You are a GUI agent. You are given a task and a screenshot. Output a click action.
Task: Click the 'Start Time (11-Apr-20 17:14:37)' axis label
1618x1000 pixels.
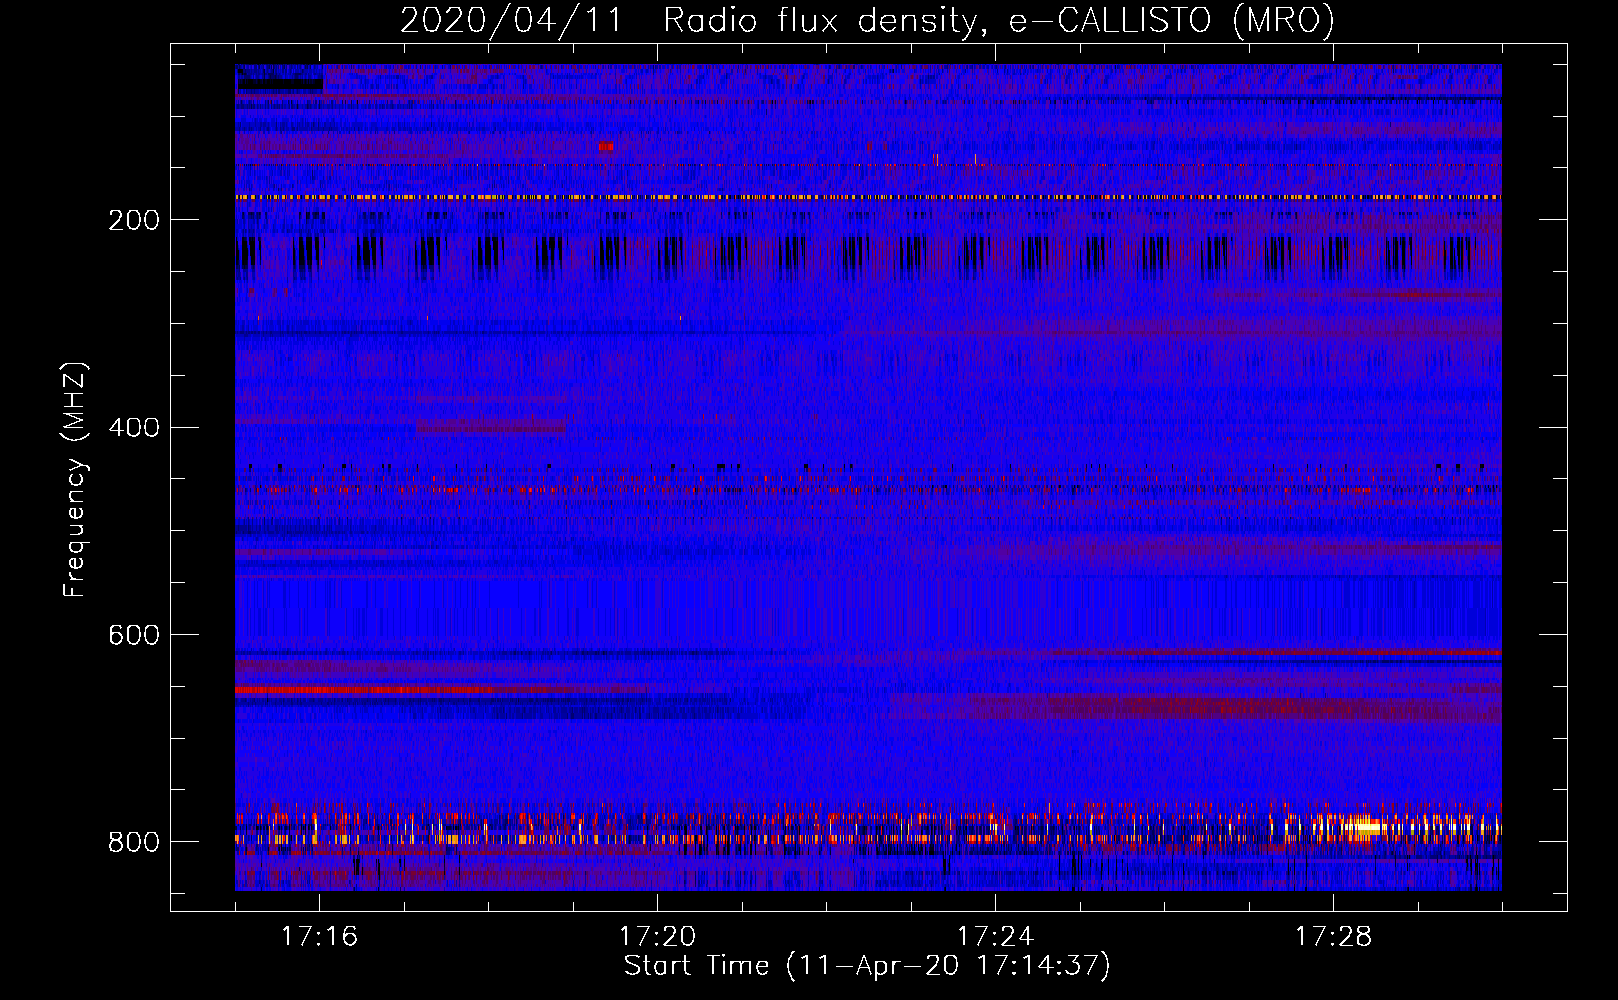(867, 966)
